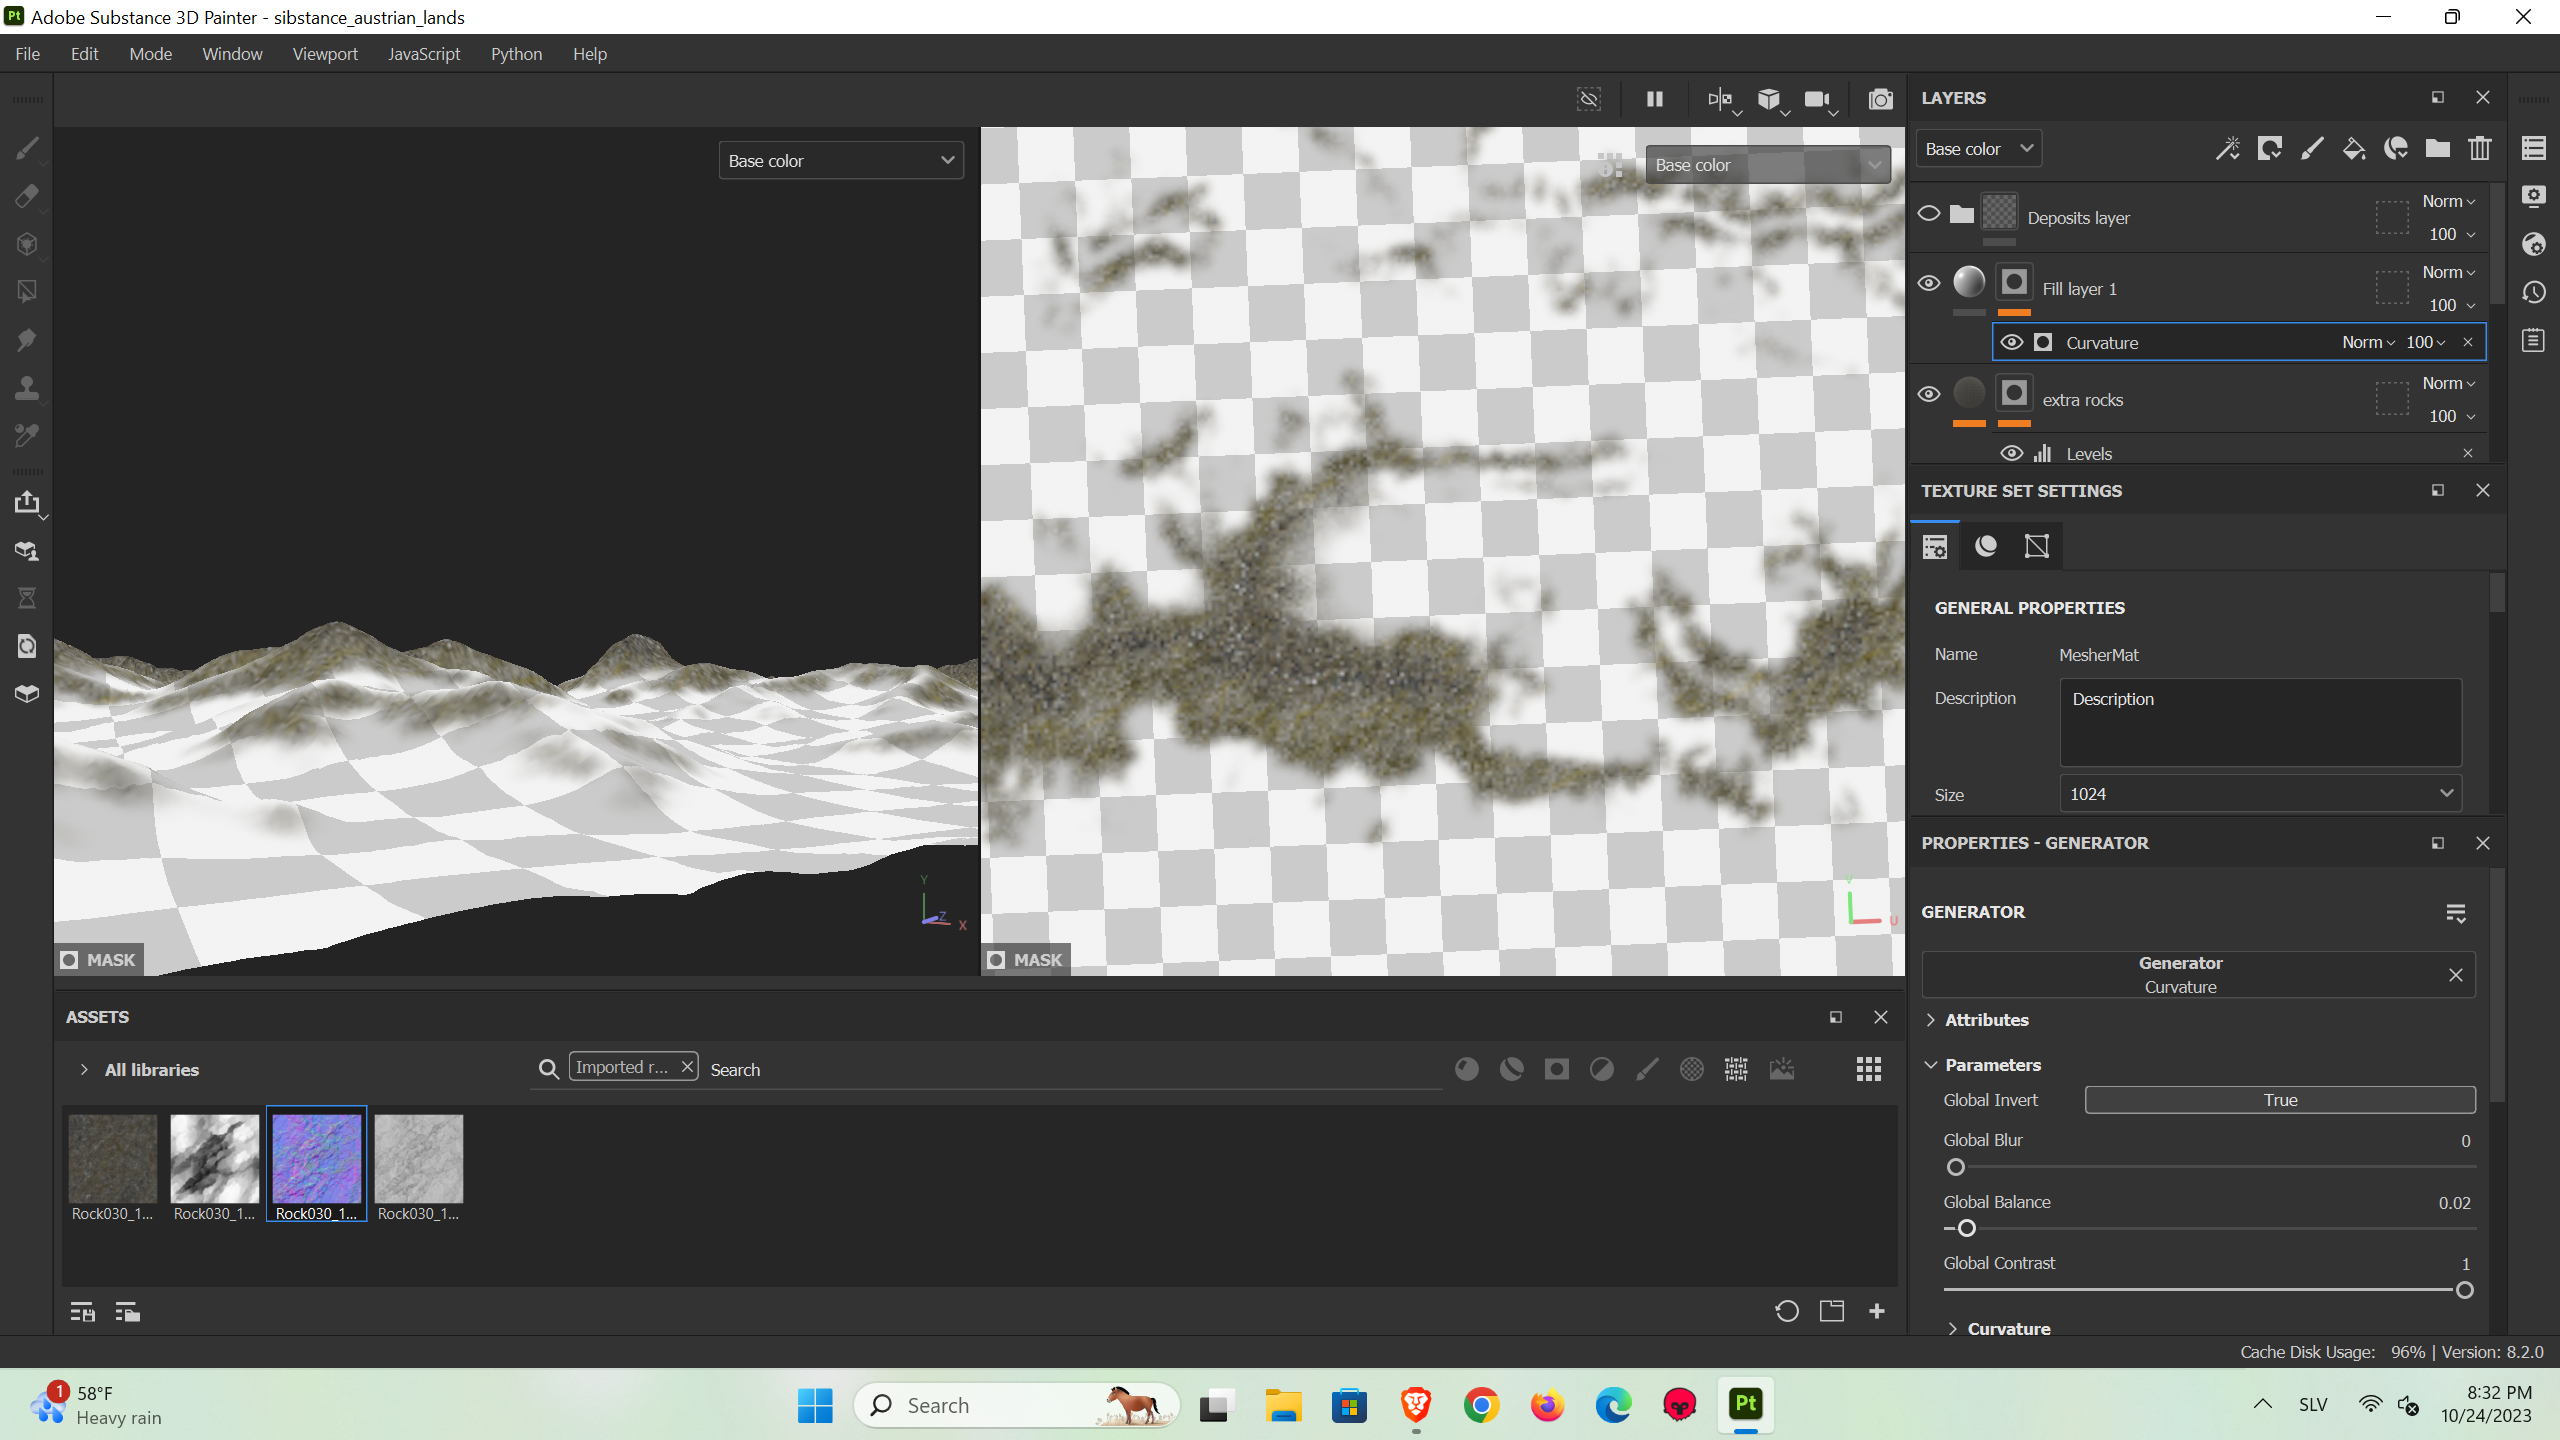The image size is (2560, 1440).
Task: Toggle Global Invert True button
Action: 2280,1100
